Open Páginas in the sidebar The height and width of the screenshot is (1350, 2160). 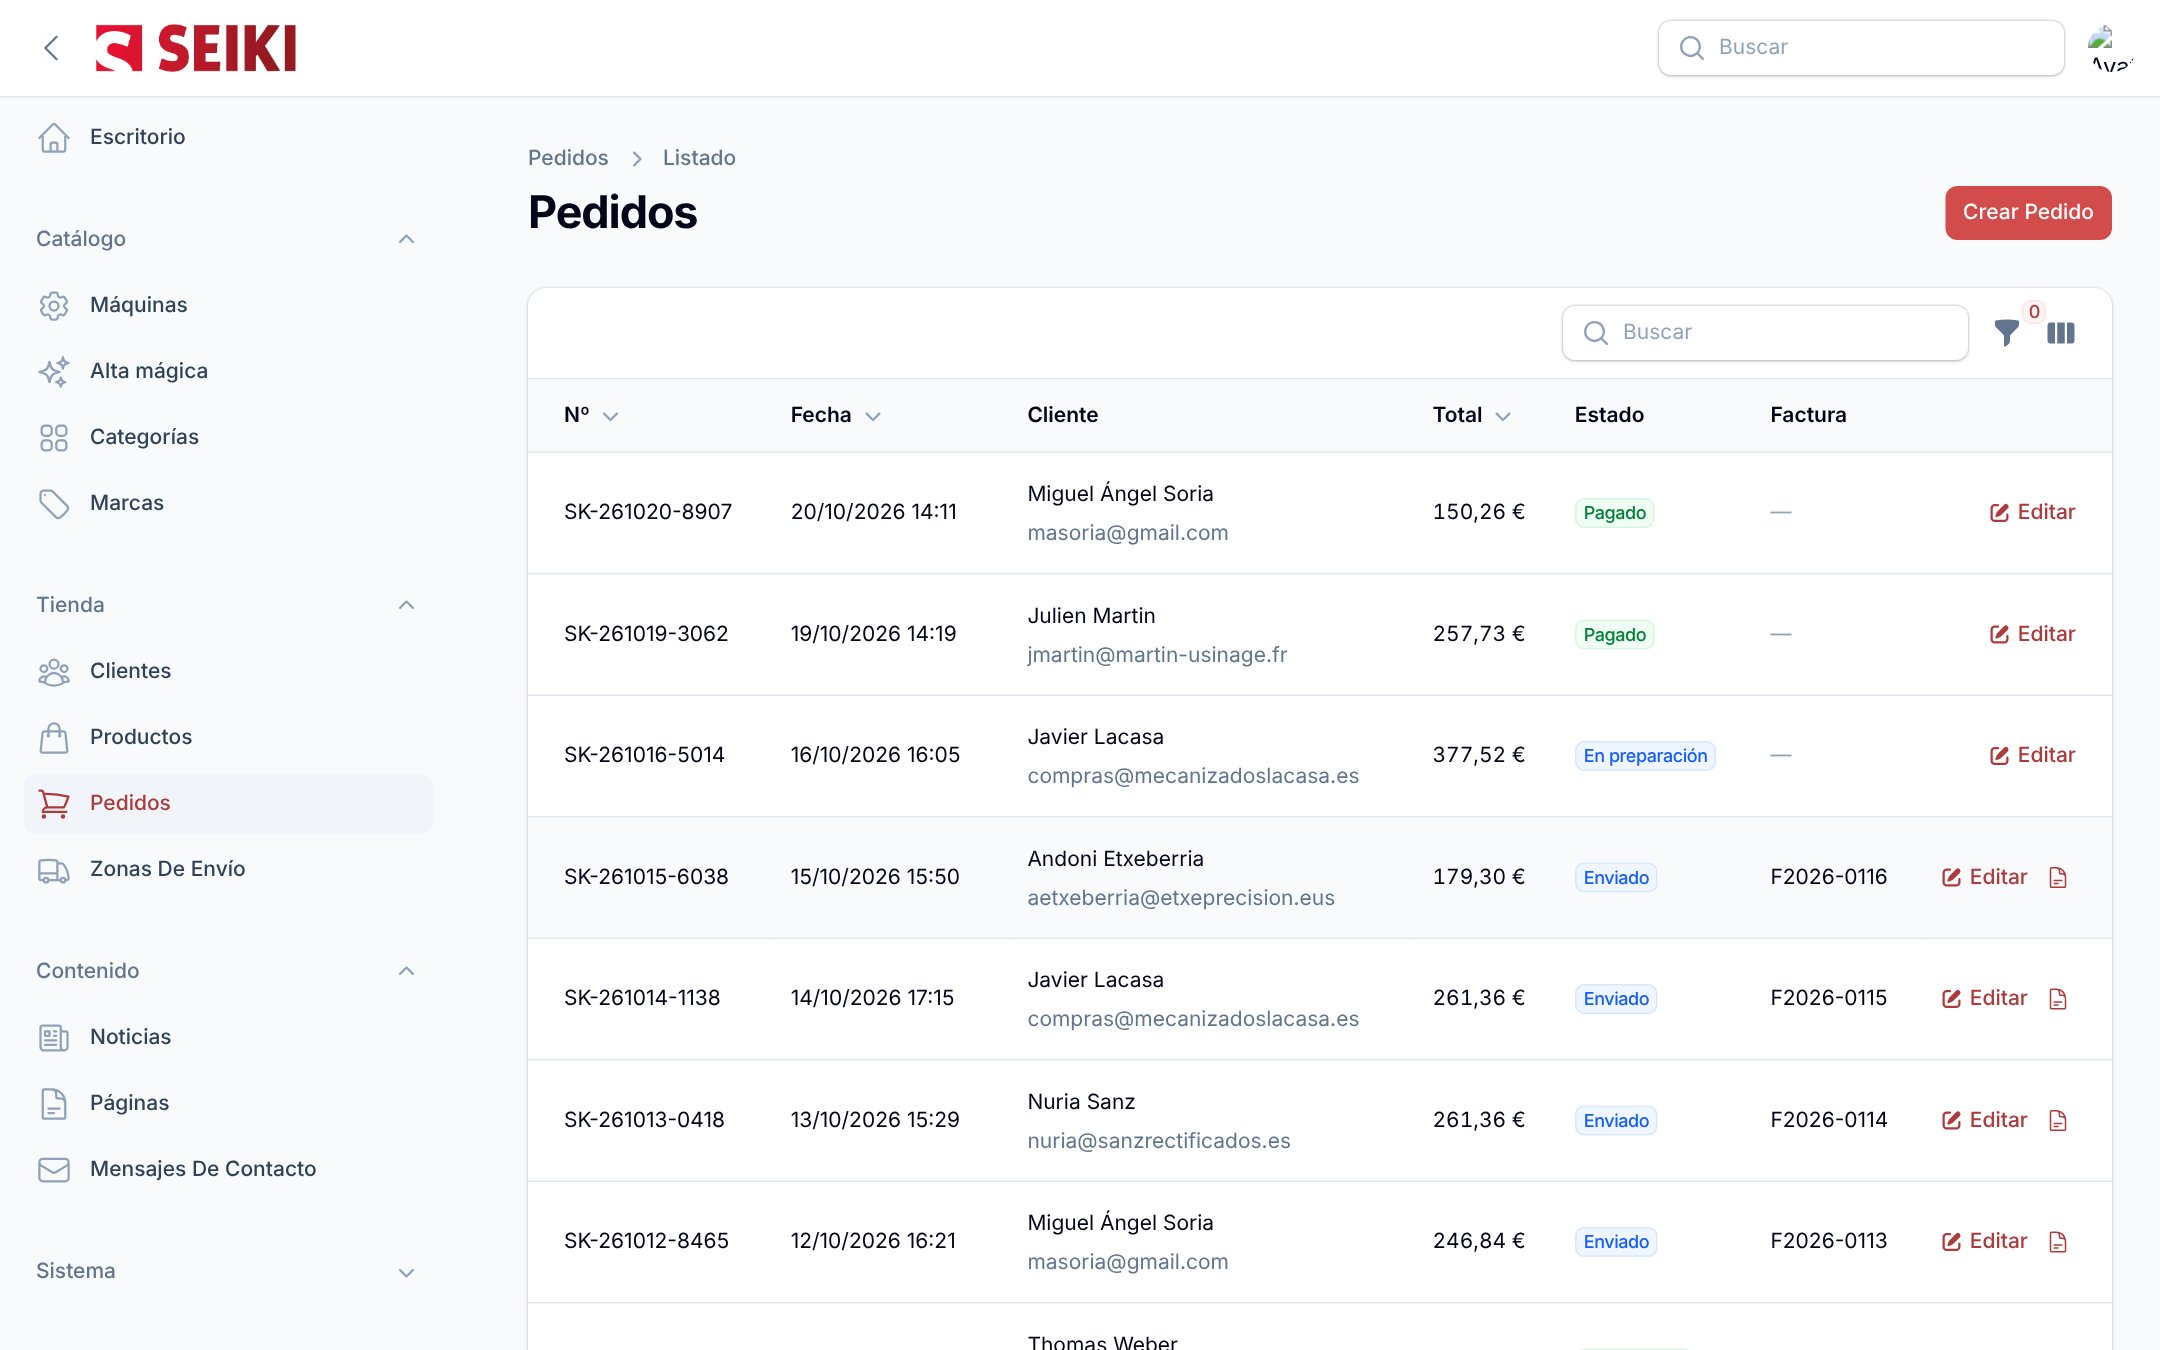pyautogui.click(x=229, y=1103)
